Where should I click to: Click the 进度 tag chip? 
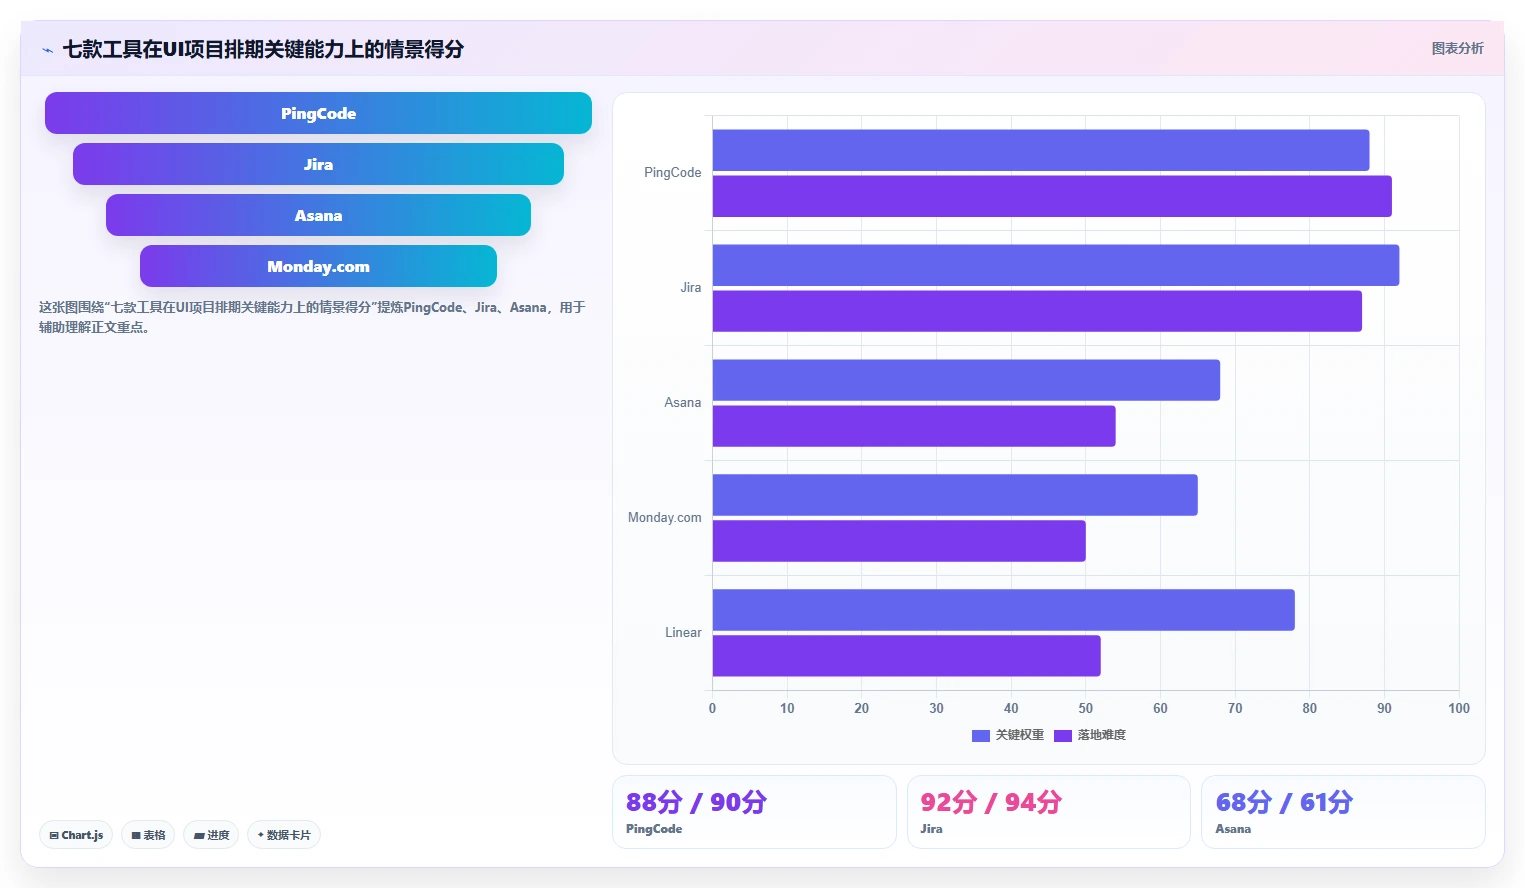pyautogui.click(x=211, y=835)
